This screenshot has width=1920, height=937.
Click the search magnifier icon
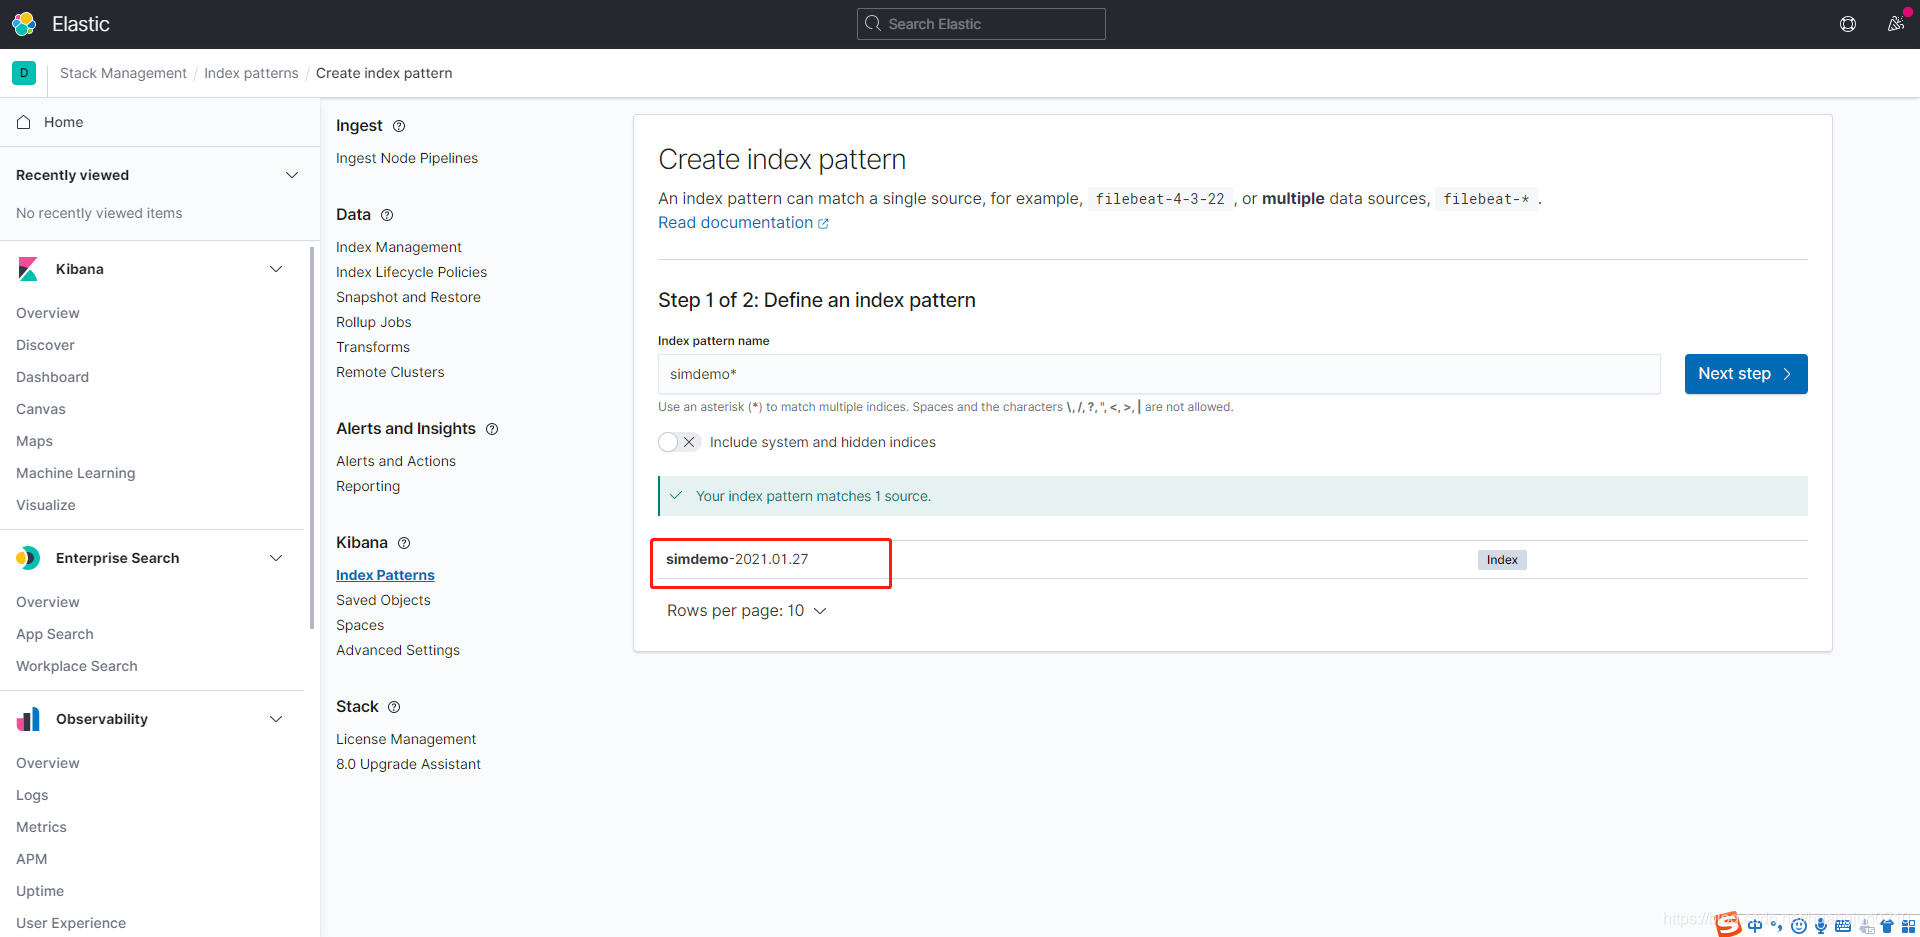(x=873, y=24)
